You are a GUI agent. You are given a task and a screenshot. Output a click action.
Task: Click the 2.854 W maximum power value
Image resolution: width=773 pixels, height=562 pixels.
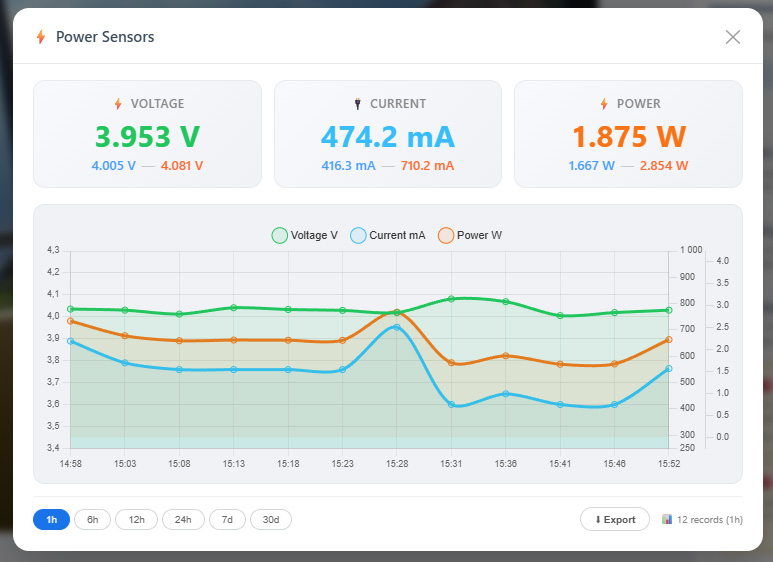click(664, 166)
